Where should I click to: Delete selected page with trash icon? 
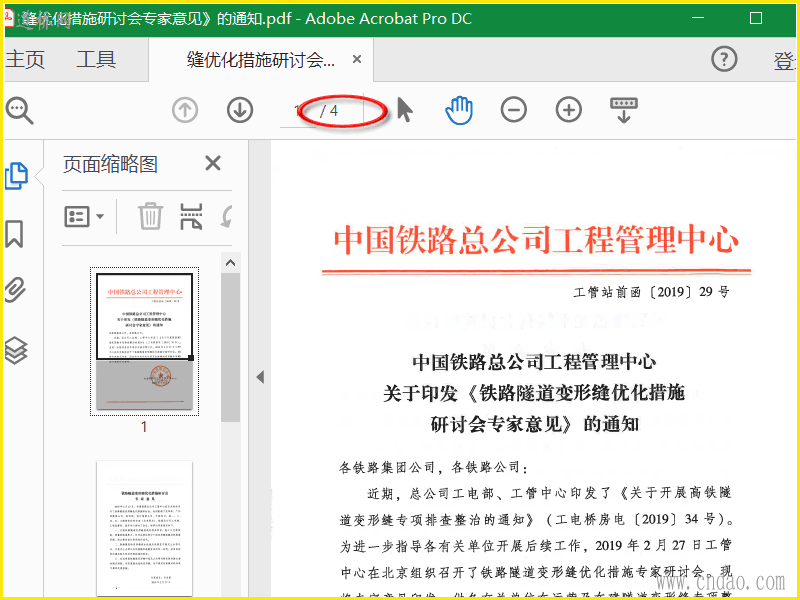150,216
